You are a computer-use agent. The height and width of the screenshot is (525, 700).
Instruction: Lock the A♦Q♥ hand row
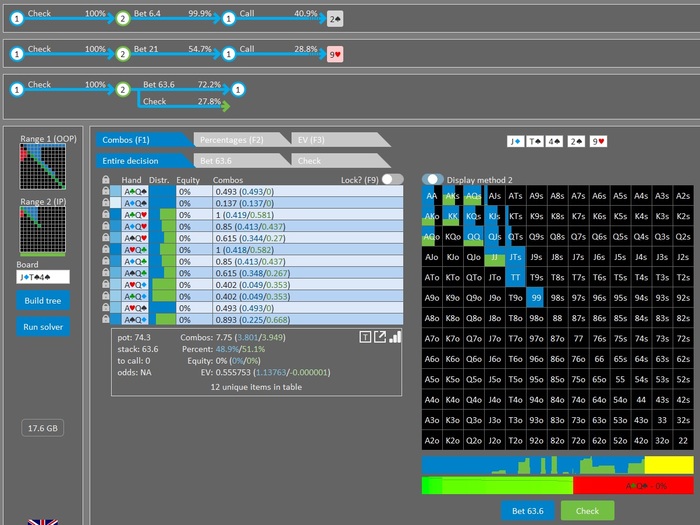coord(106,226)
